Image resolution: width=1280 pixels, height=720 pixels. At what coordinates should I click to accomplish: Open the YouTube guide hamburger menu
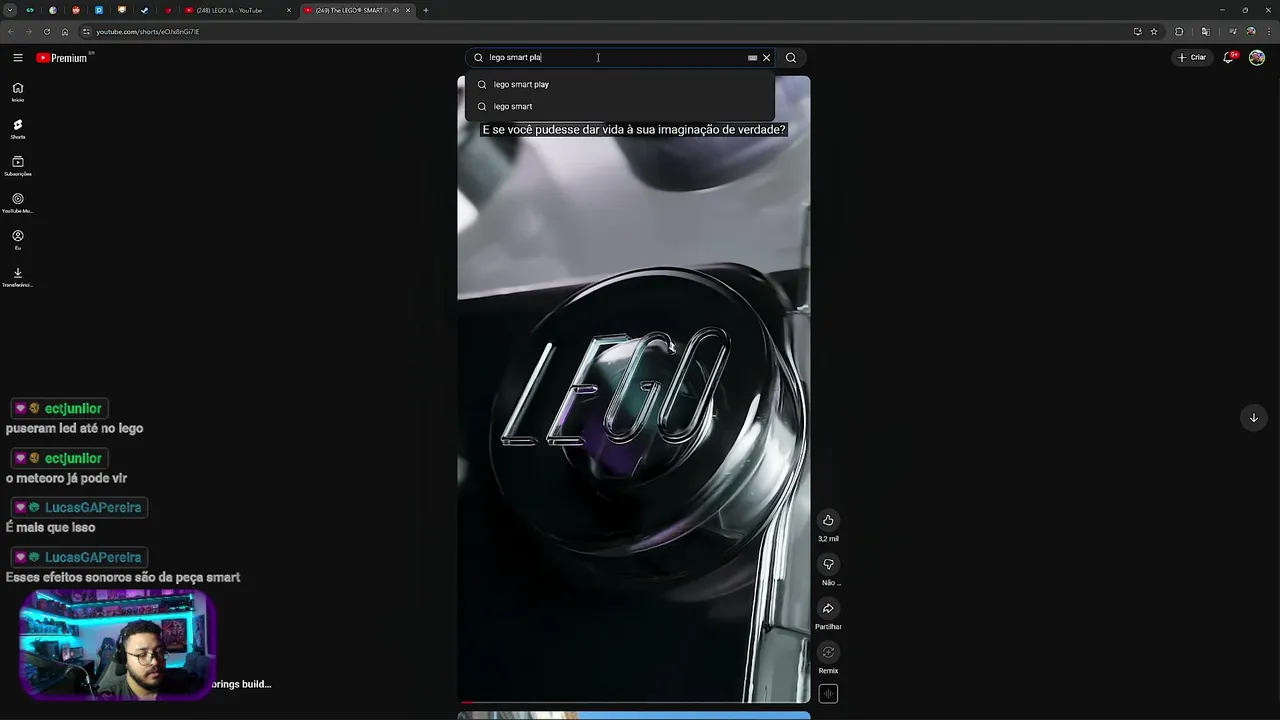18,58
